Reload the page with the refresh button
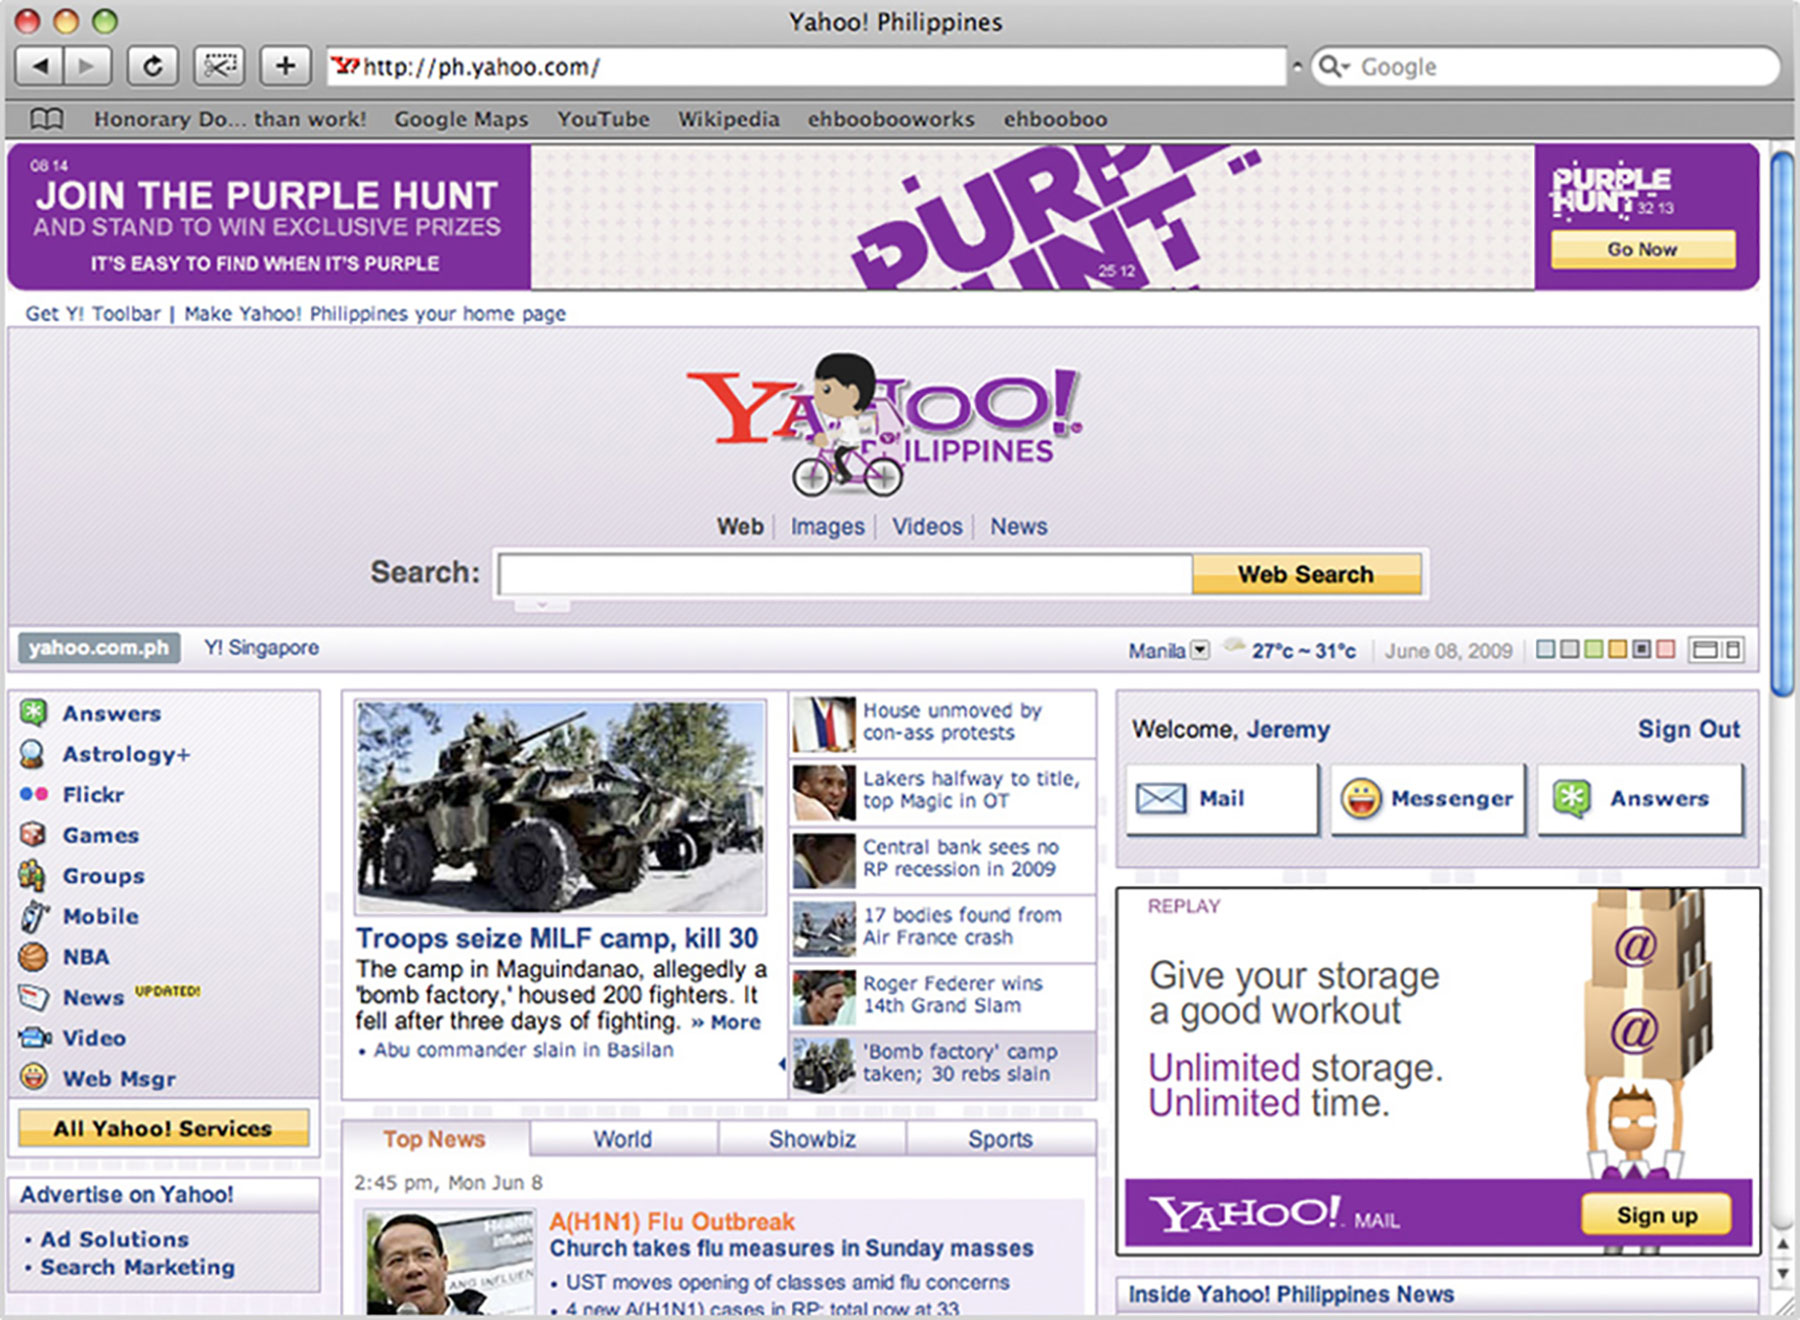 152,66
